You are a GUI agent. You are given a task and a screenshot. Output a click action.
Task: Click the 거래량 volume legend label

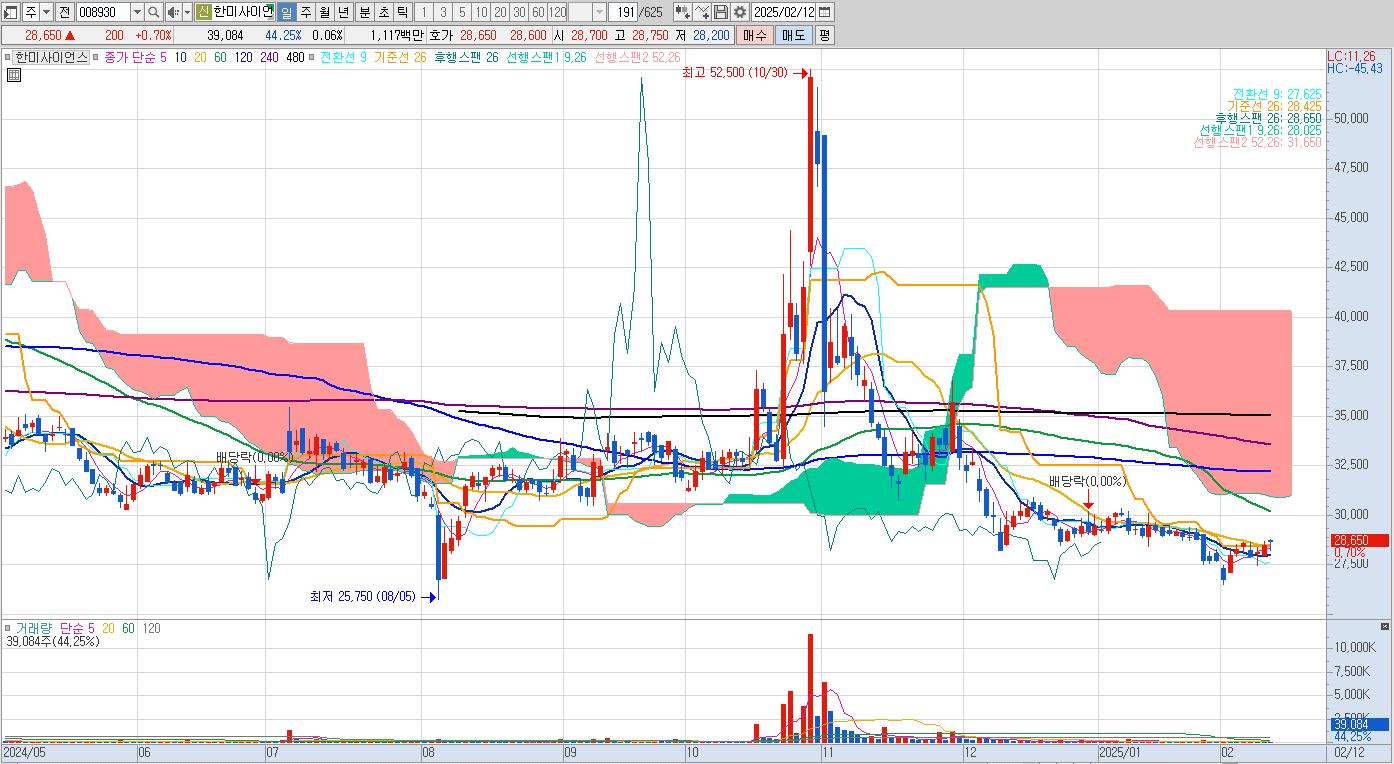tap(34, 628)
